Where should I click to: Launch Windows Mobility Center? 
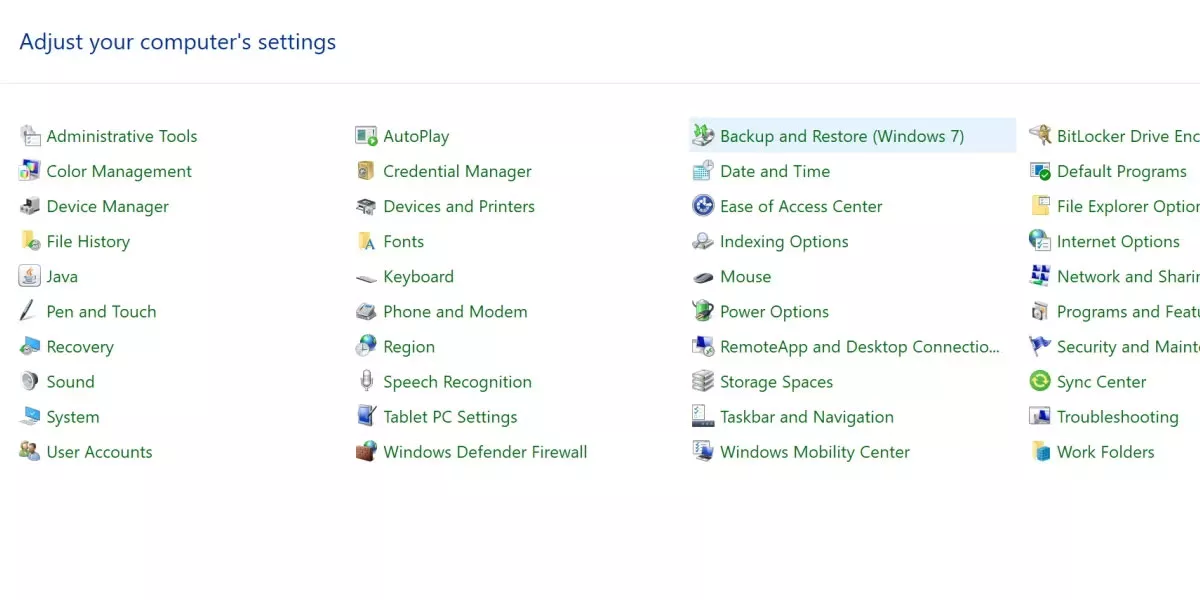pyautogui.click(x=815, y=452)
